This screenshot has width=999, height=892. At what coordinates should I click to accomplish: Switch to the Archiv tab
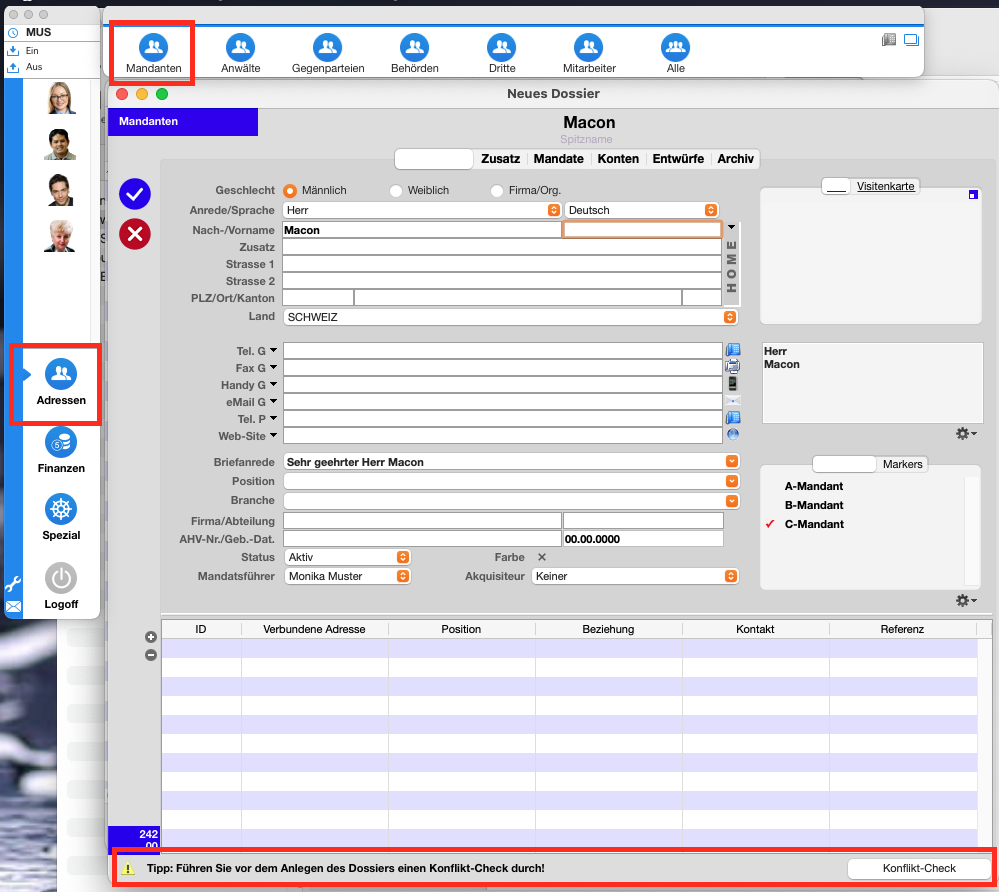coord(735,159)
